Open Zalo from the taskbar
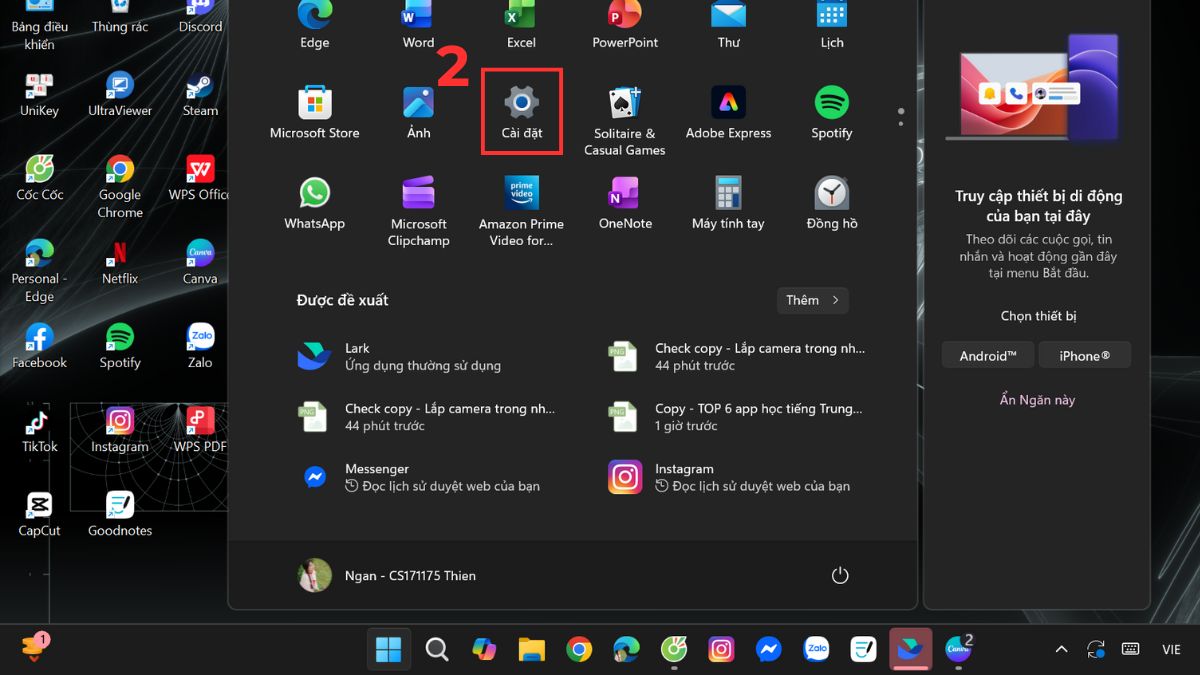Viewport: 1200px width, 675px height. click(816, 649)
